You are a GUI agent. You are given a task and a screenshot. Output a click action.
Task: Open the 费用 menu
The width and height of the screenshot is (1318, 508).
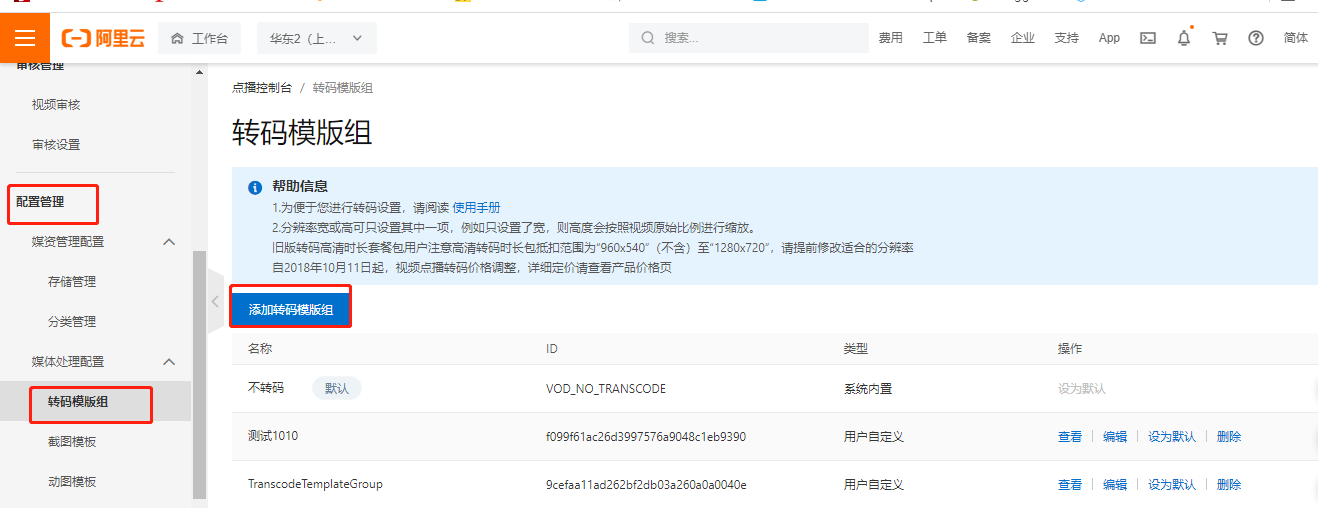coord(890,38)
